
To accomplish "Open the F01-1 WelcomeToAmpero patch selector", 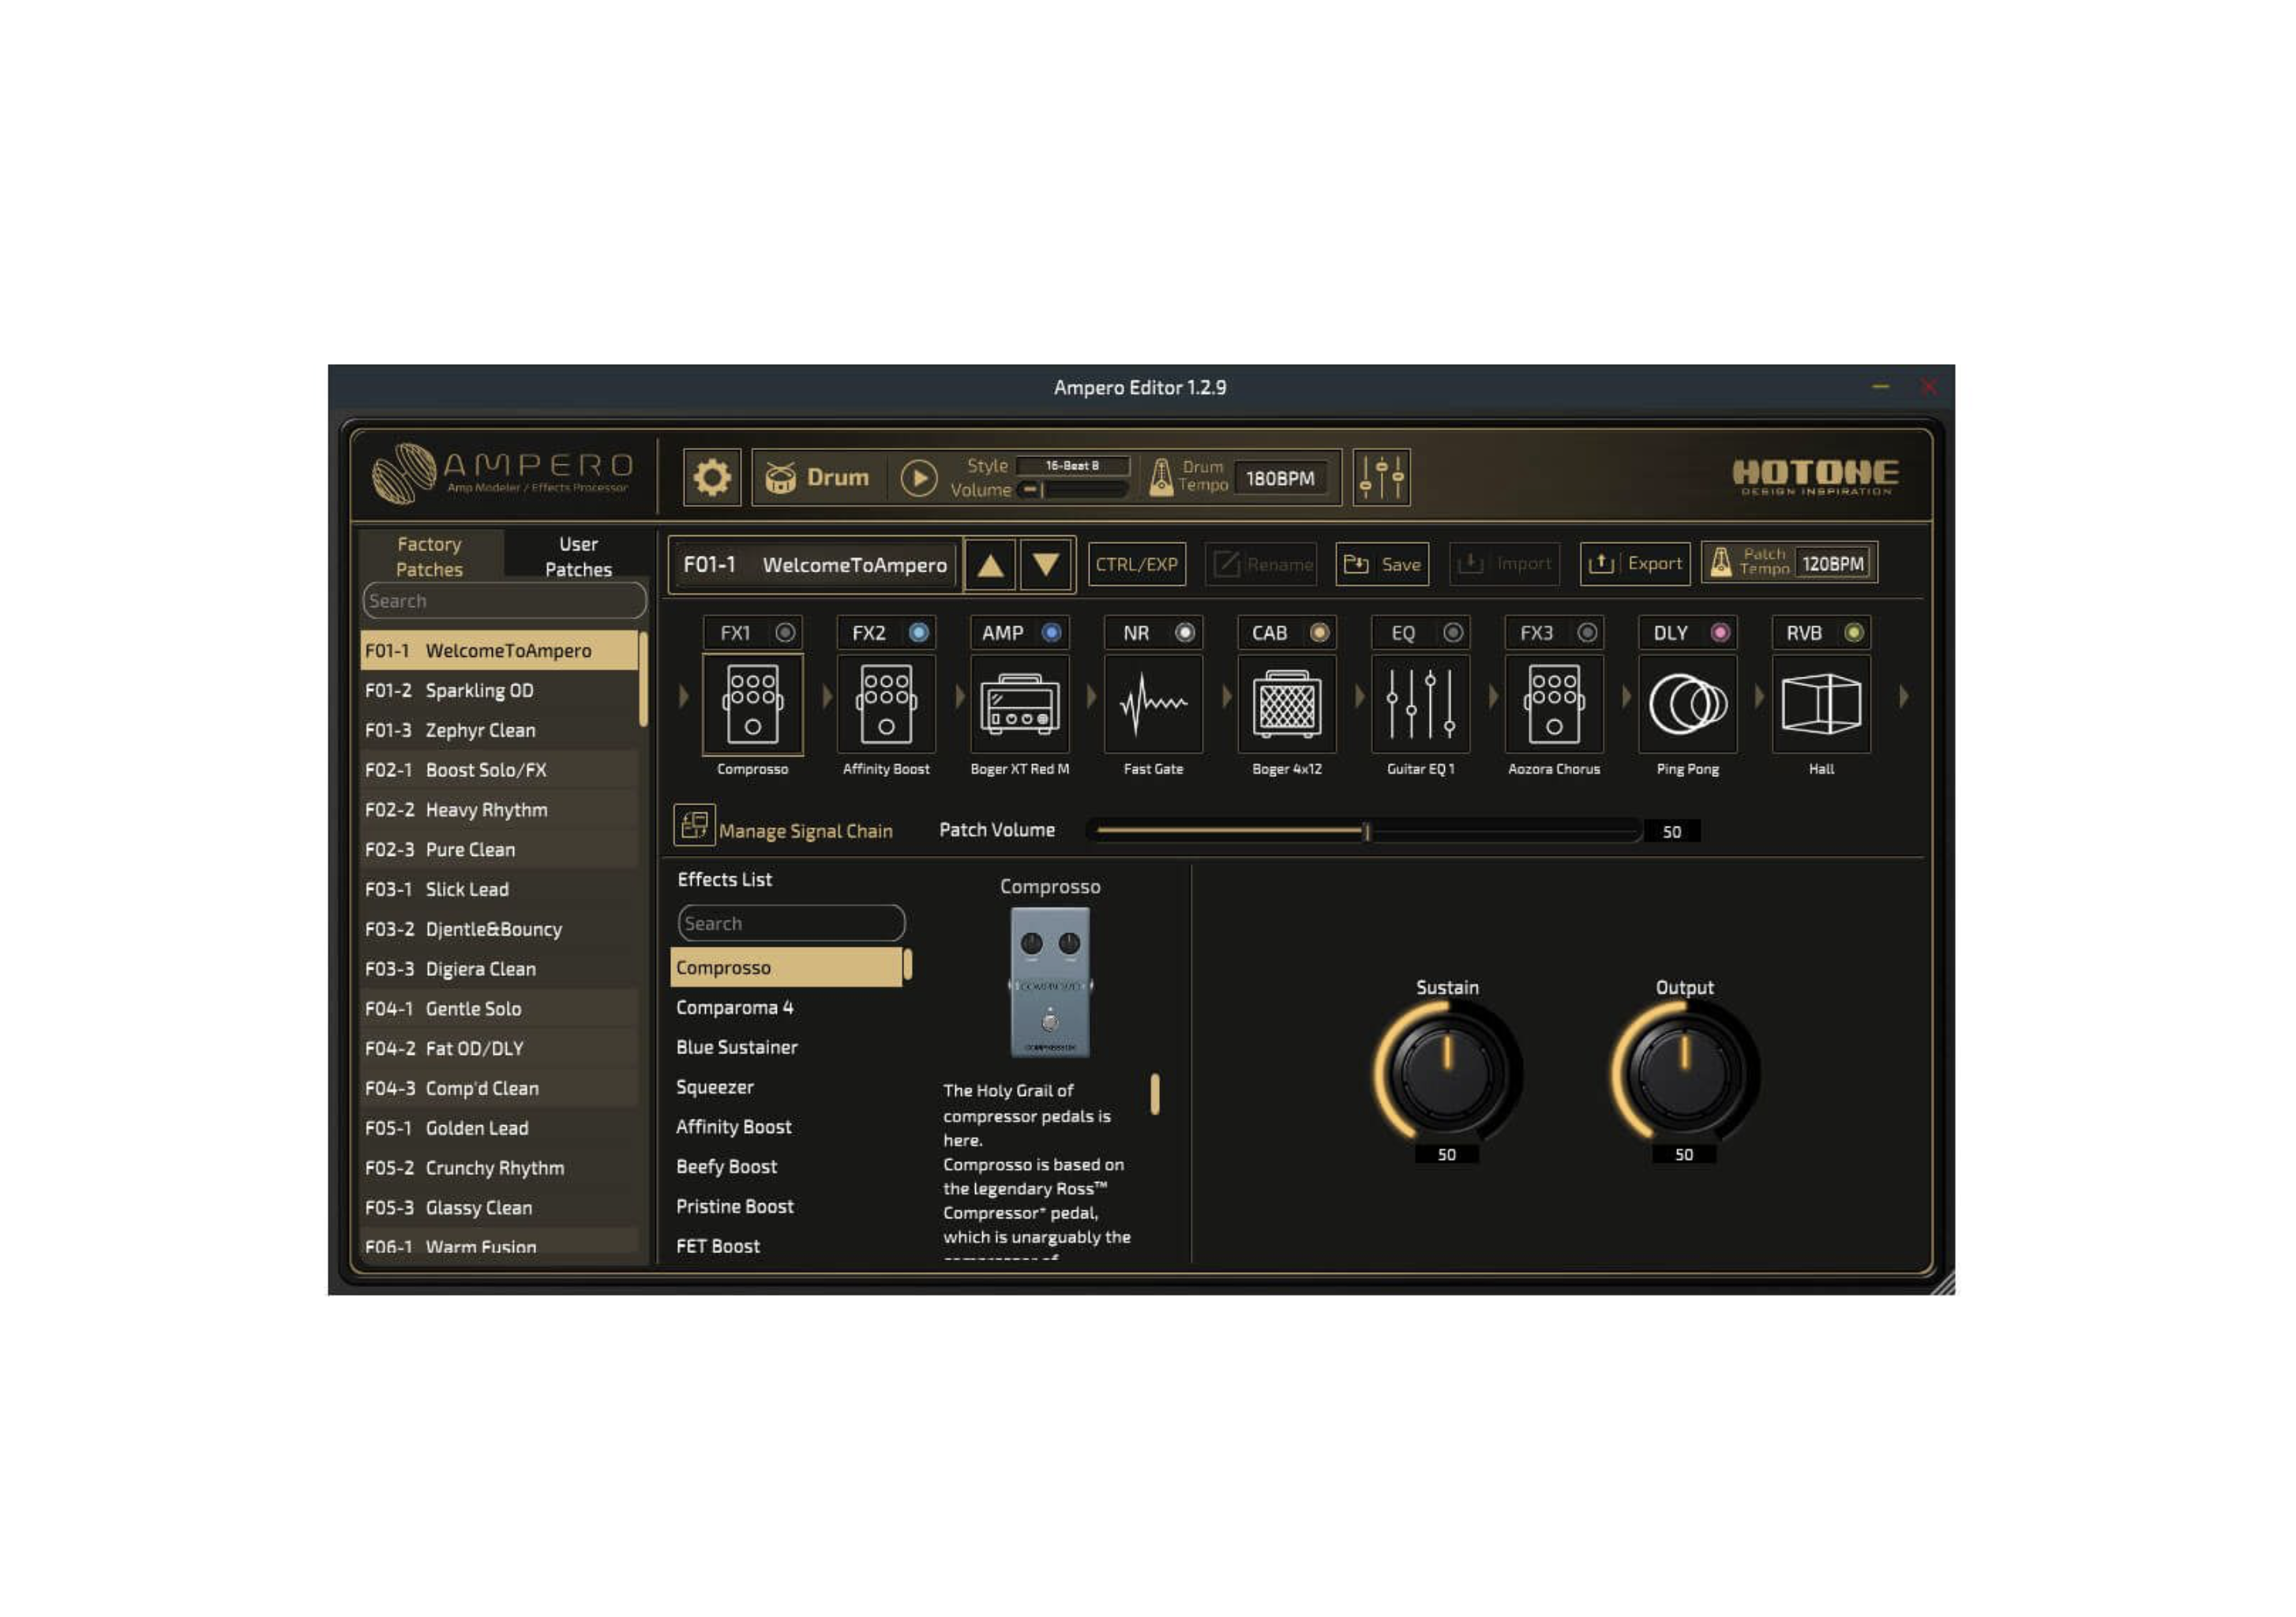I will (816, 565).
